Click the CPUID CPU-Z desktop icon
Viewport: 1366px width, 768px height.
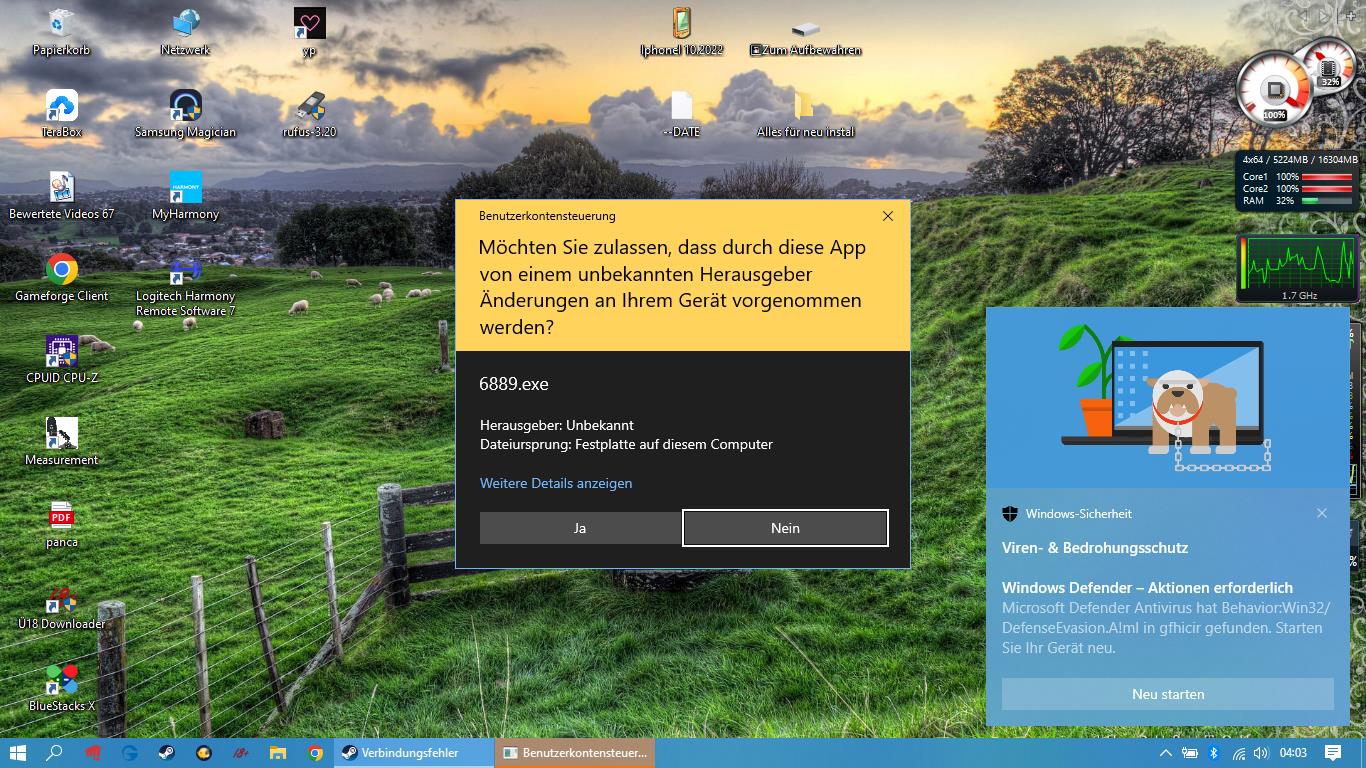(61, 352)
